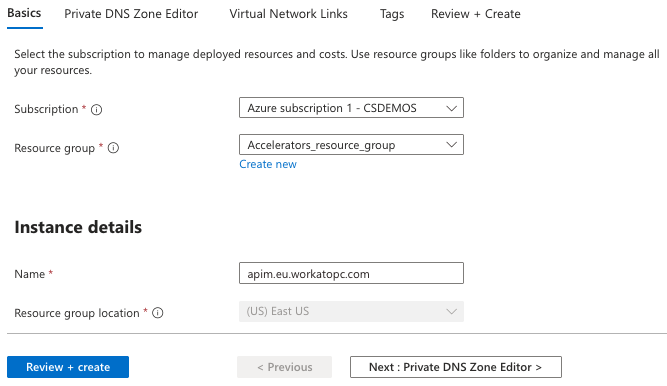Select the Instance details heading

pos(78,227)
